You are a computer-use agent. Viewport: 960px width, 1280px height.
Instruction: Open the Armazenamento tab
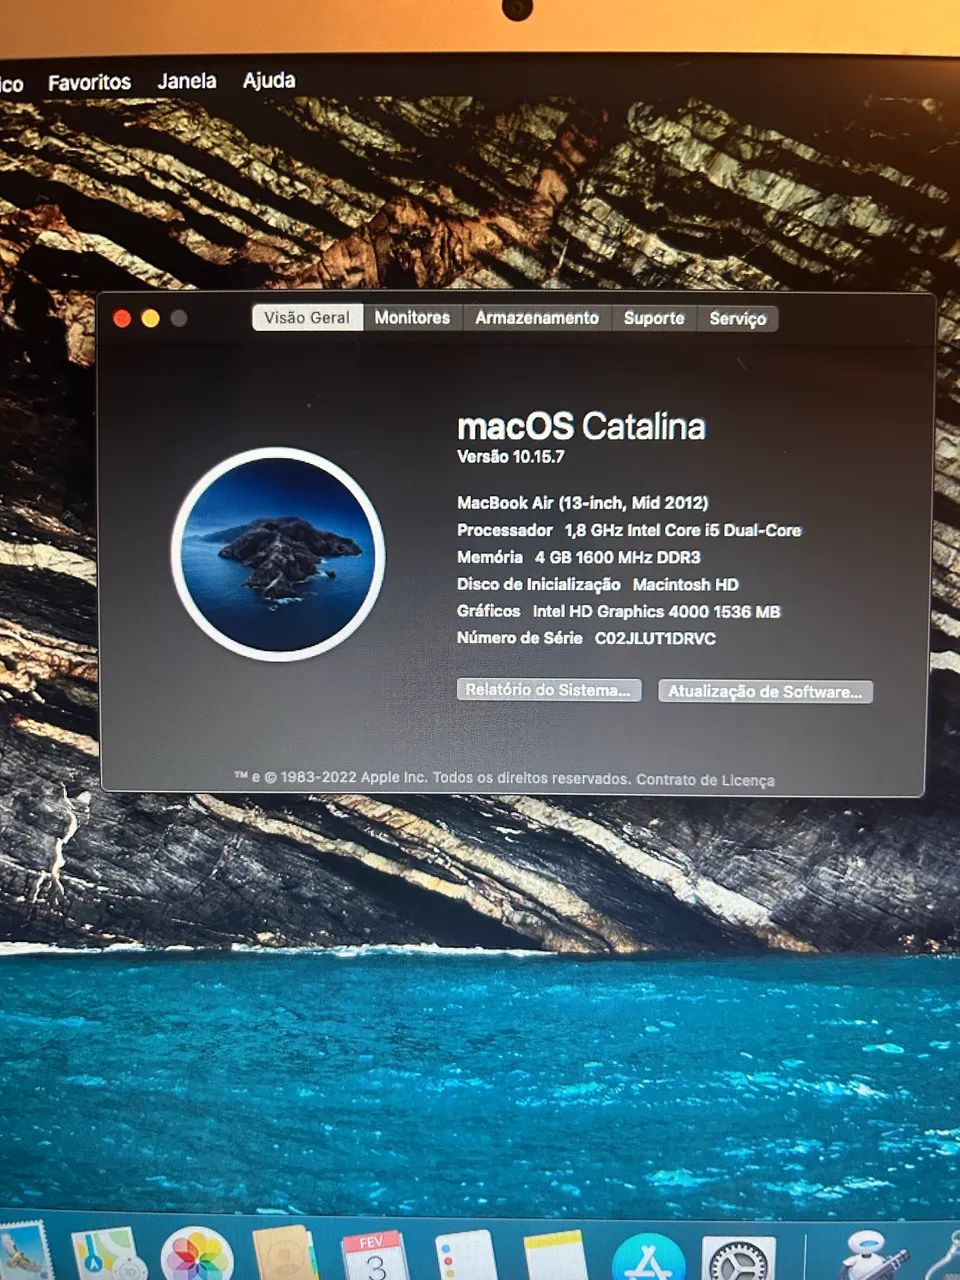point(537,317)
